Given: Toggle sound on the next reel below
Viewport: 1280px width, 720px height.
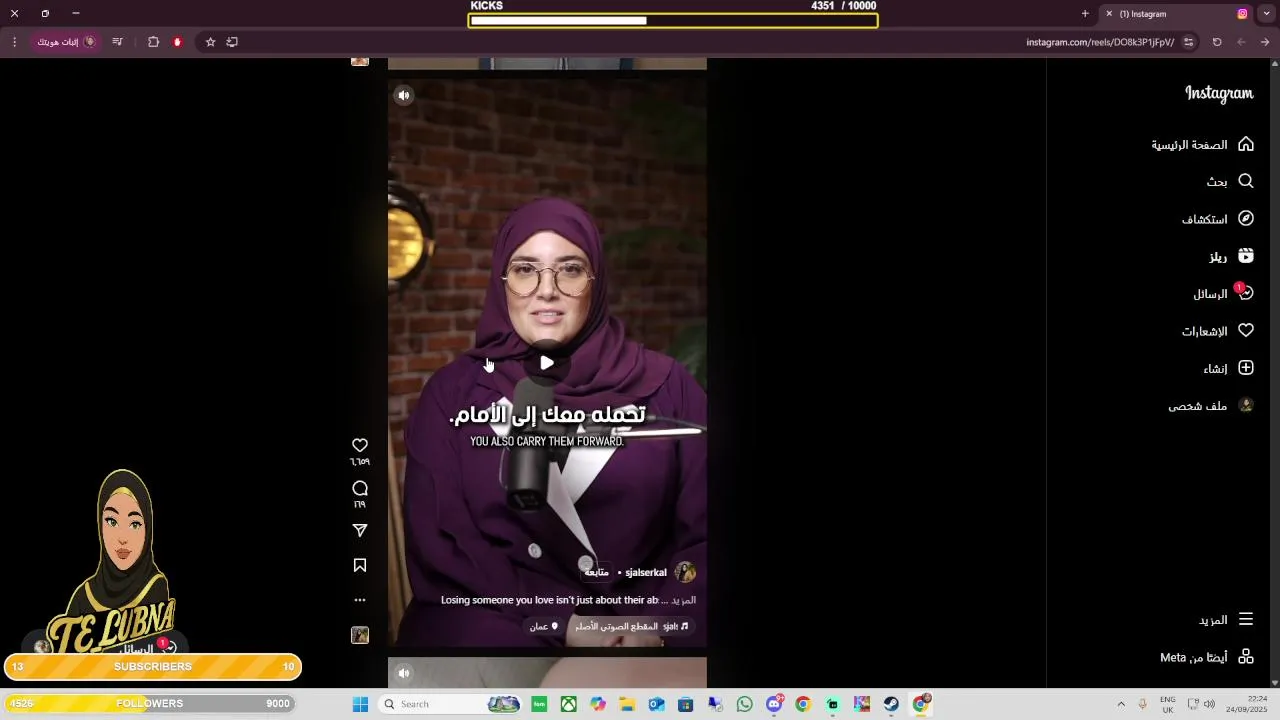Looking at the screenshot, I should (x=404, y=673).
